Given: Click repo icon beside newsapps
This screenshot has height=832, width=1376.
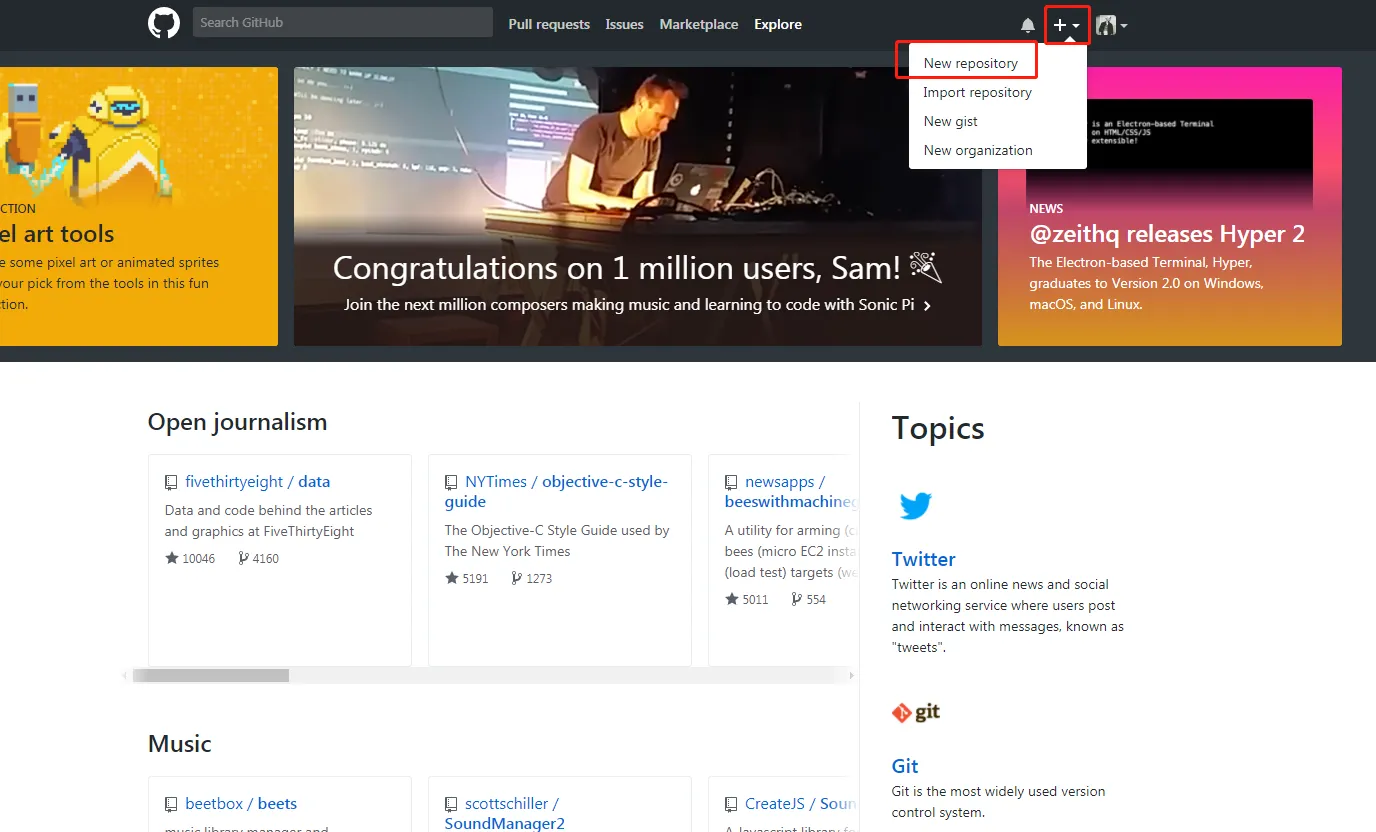Looking at the screenshot, I should point(731,482).
